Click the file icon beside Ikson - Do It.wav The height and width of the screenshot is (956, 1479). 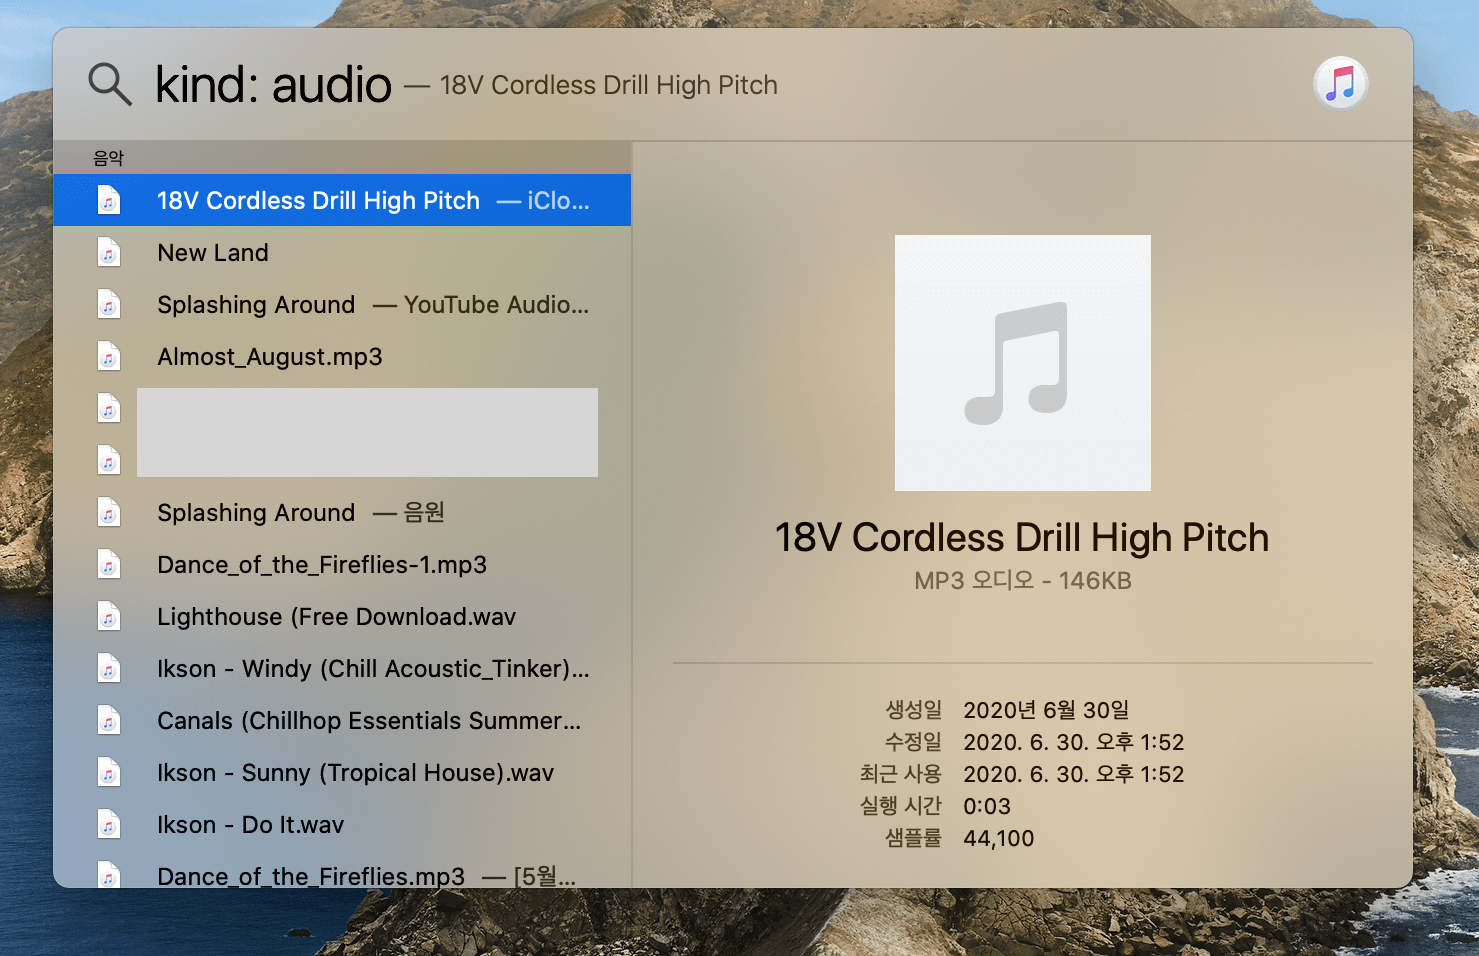point(109,824)
